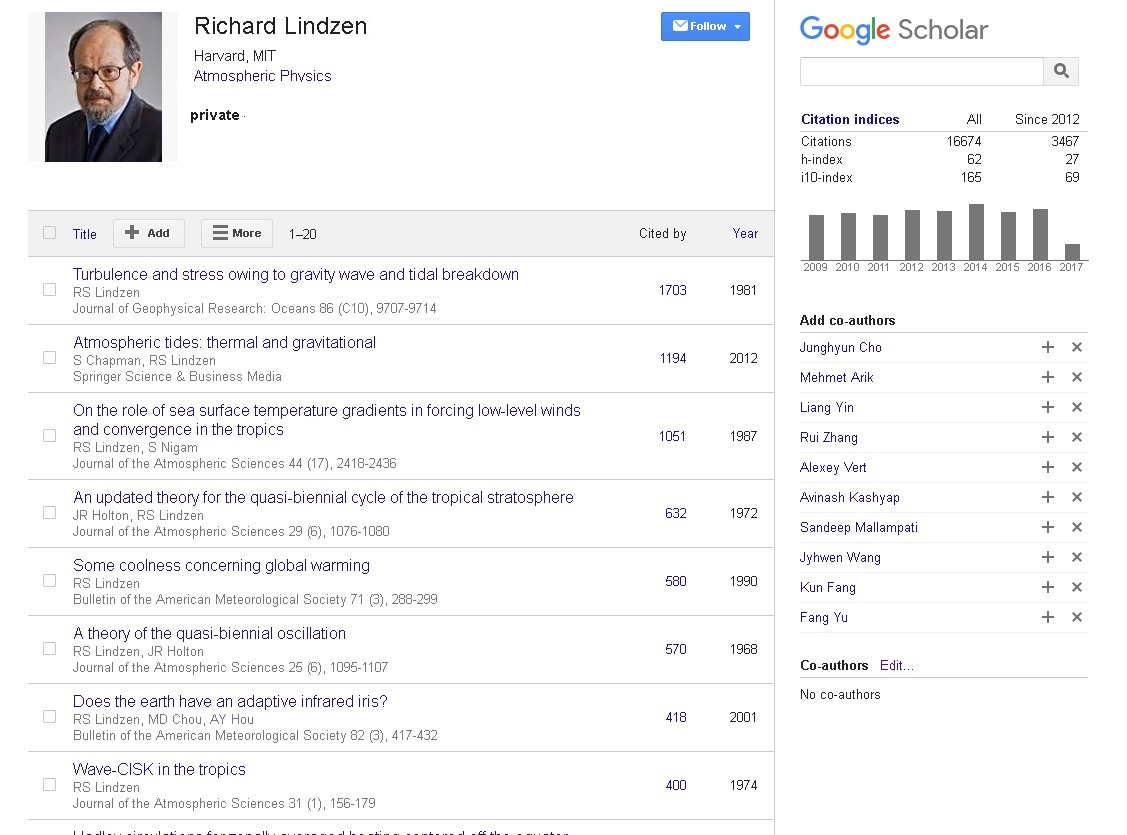
Task: Open Atmospheric tides: thermal and gravitational
Action: pyautogui.click(x=224, y=343)
